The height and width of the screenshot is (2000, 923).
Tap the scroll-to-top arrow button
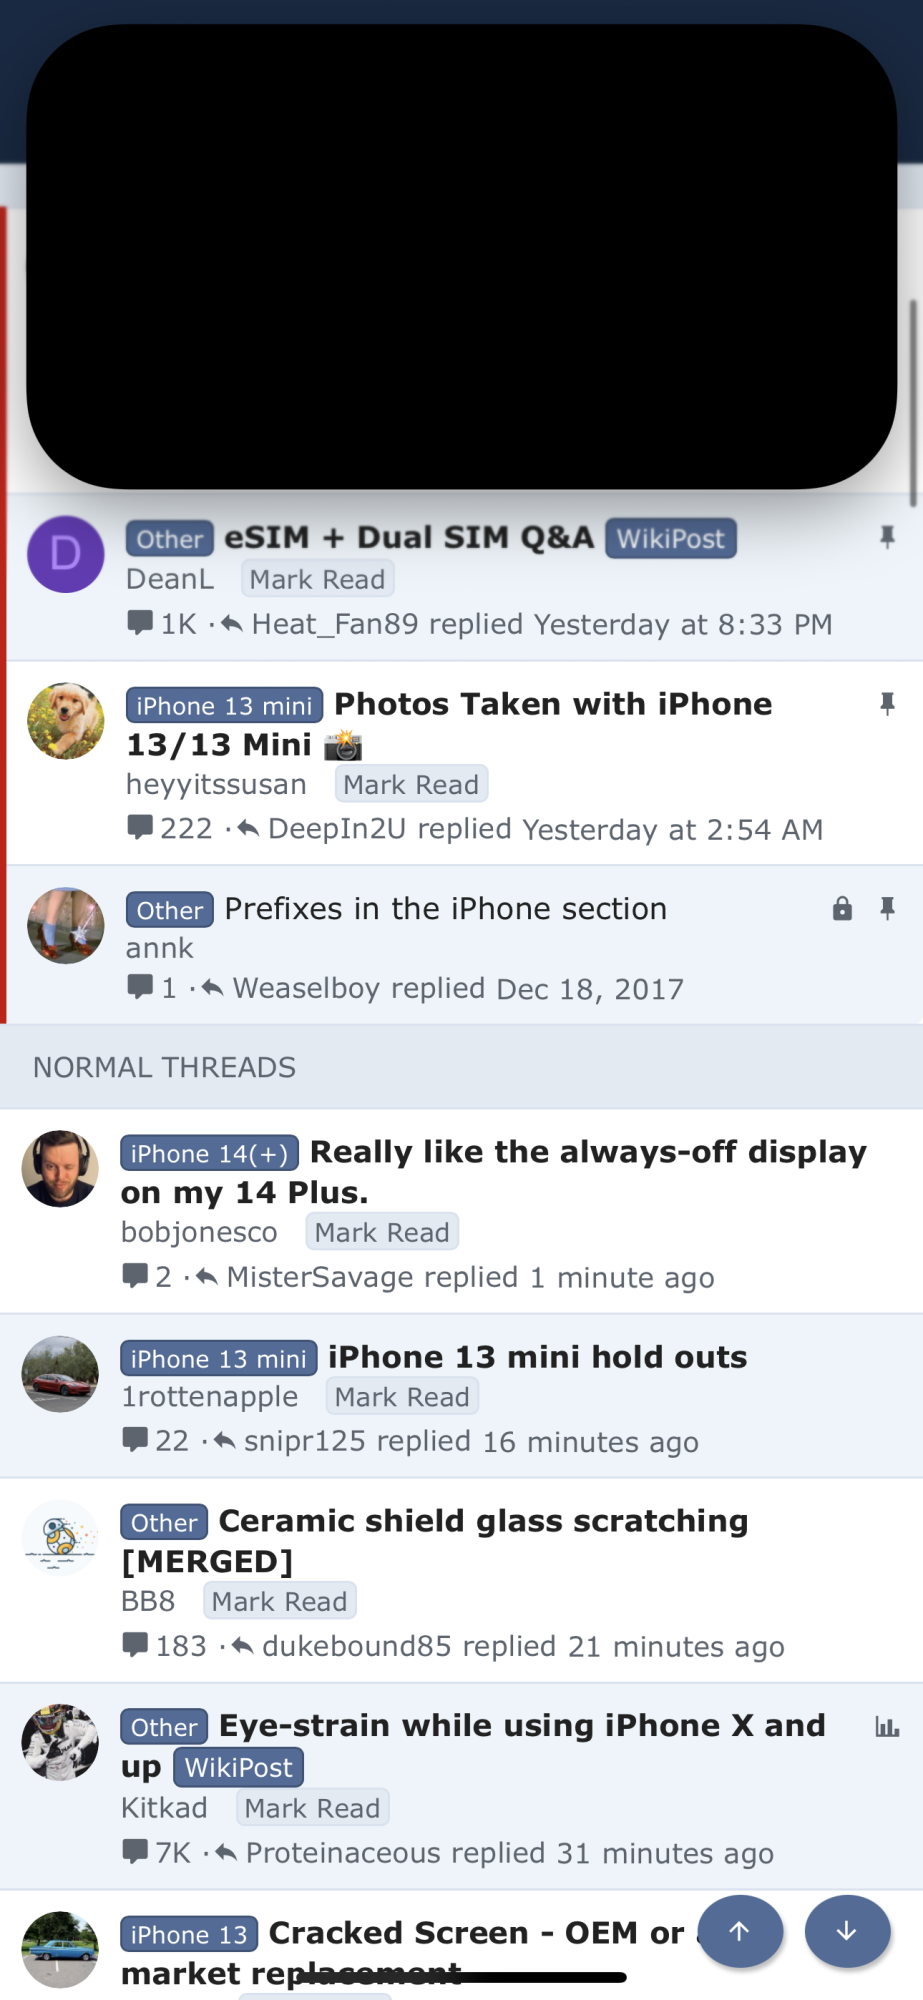pyautogui.click(x=740, y=1931)
